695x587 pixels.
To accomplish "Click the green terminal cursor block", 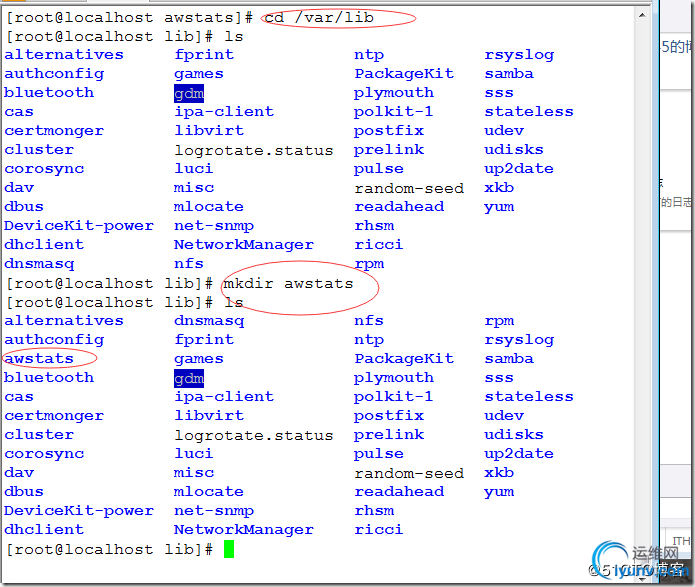I will pos(229,549).
